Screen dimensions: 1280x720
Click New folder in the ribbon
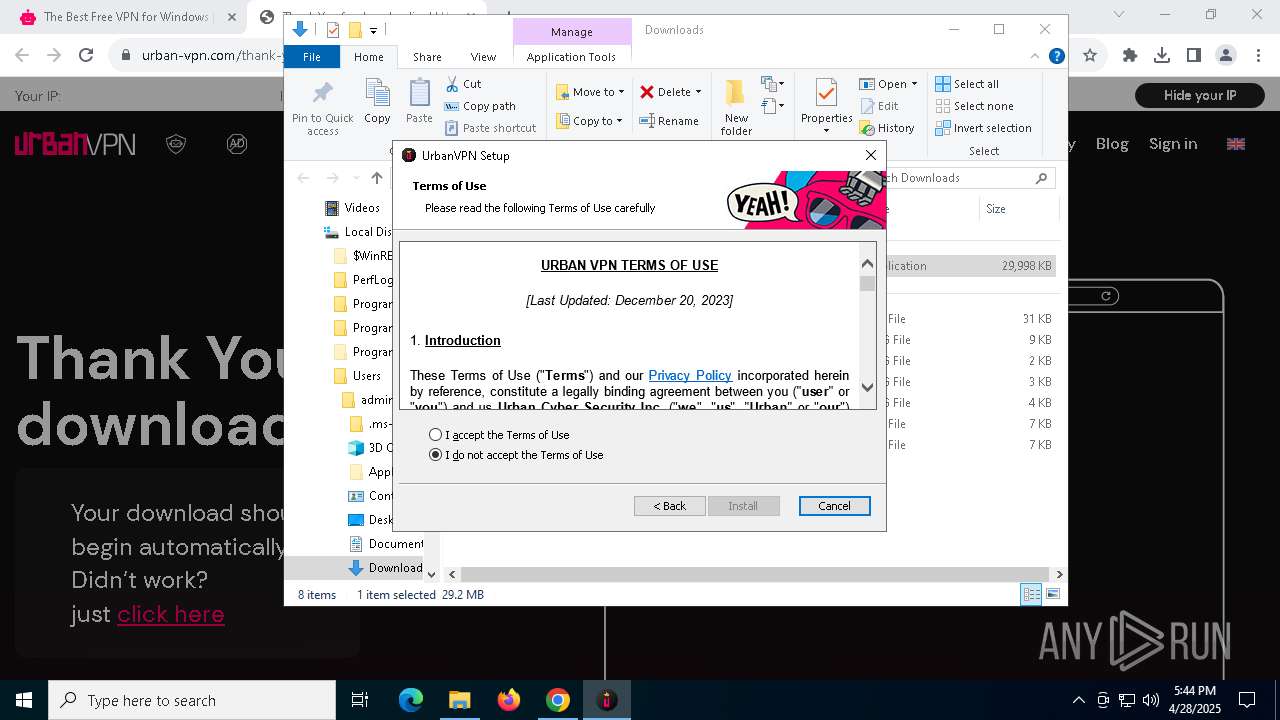(736, 108)
